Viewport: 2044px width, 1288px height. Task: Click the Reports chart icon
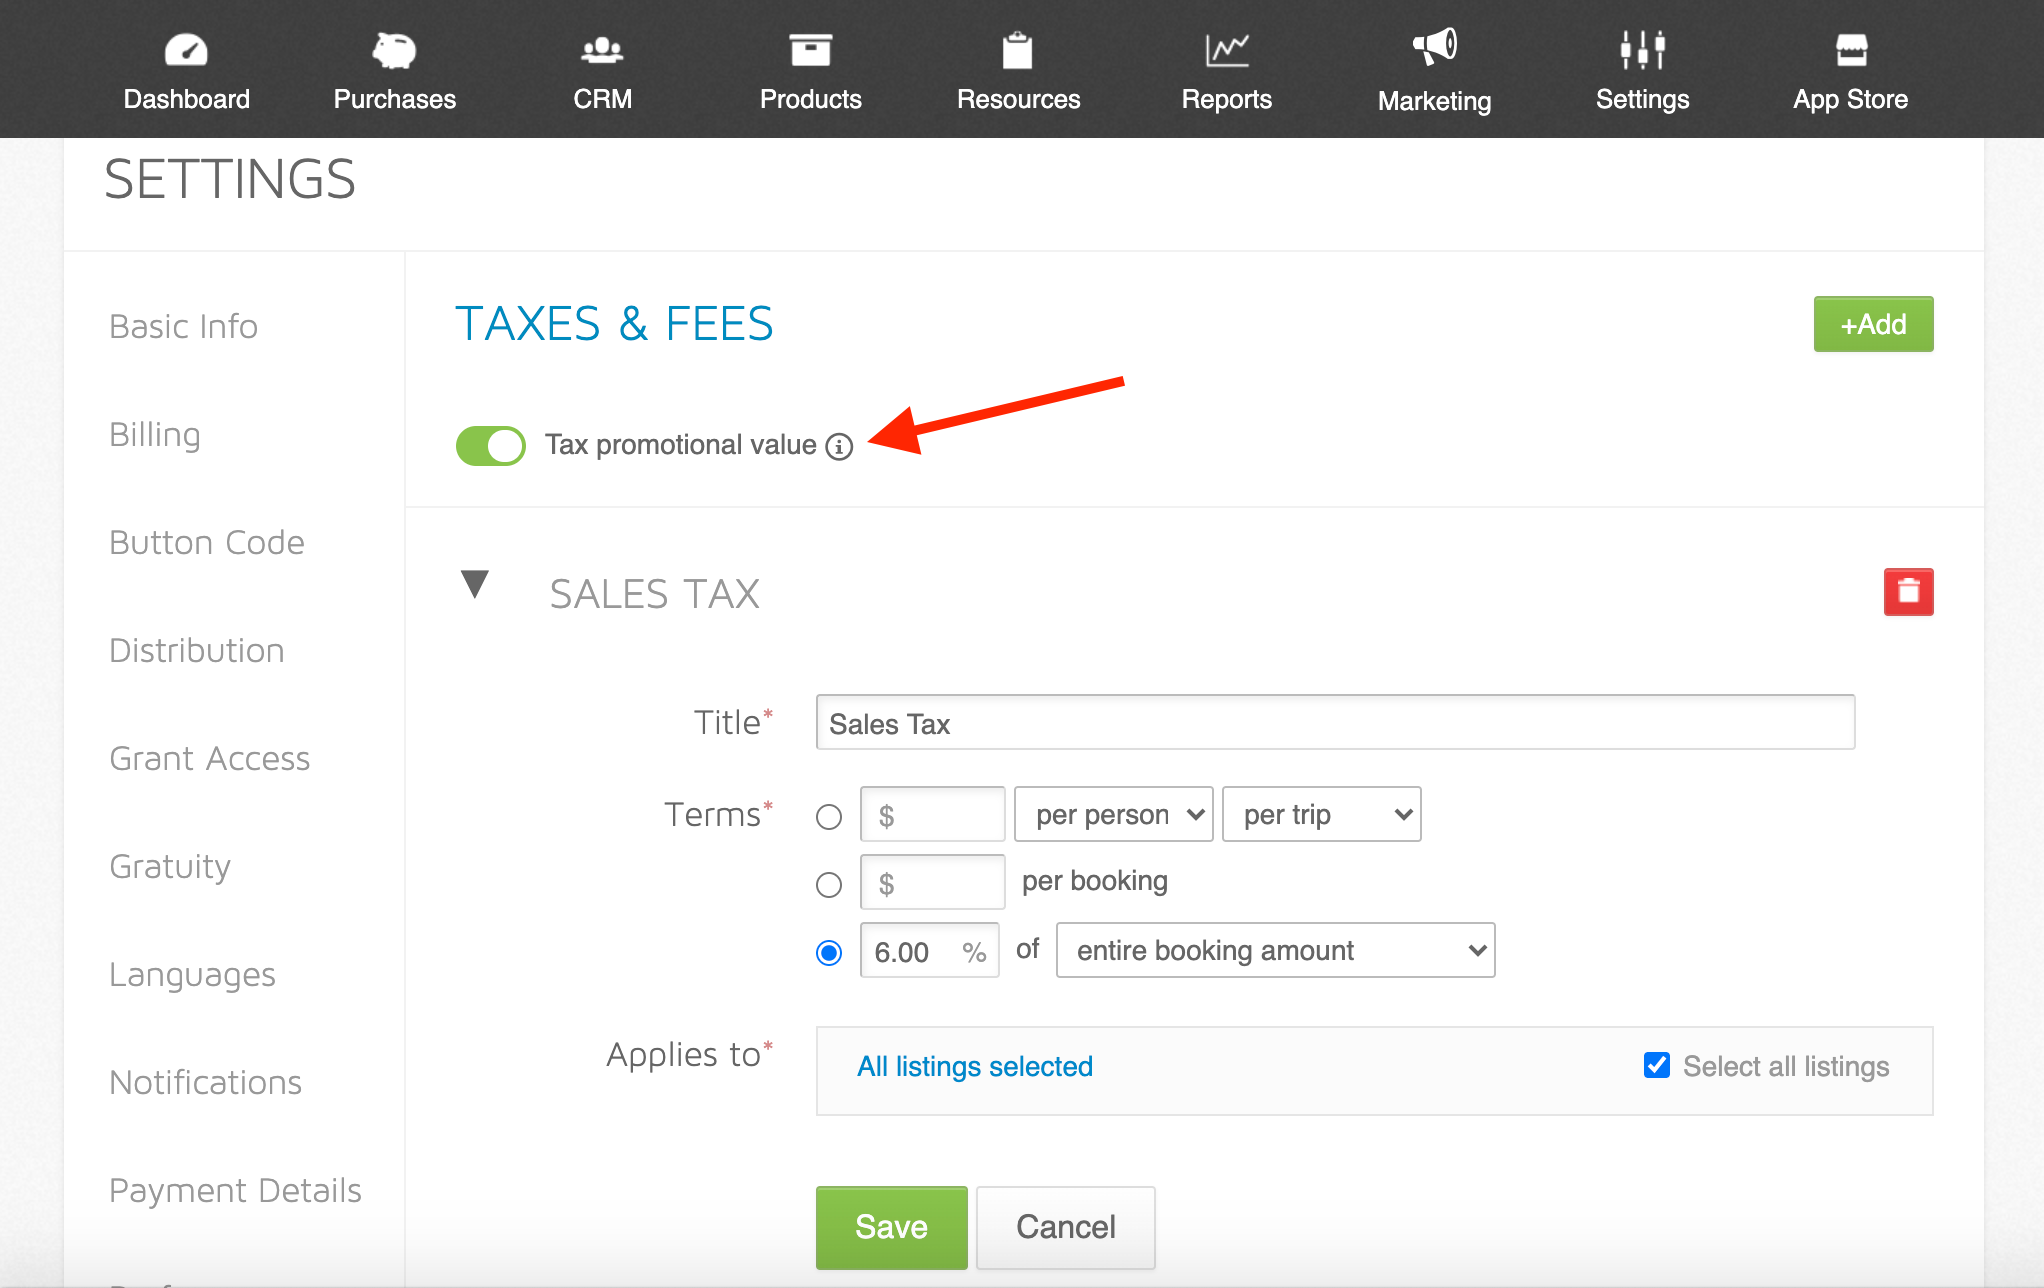pos(1227,50)
